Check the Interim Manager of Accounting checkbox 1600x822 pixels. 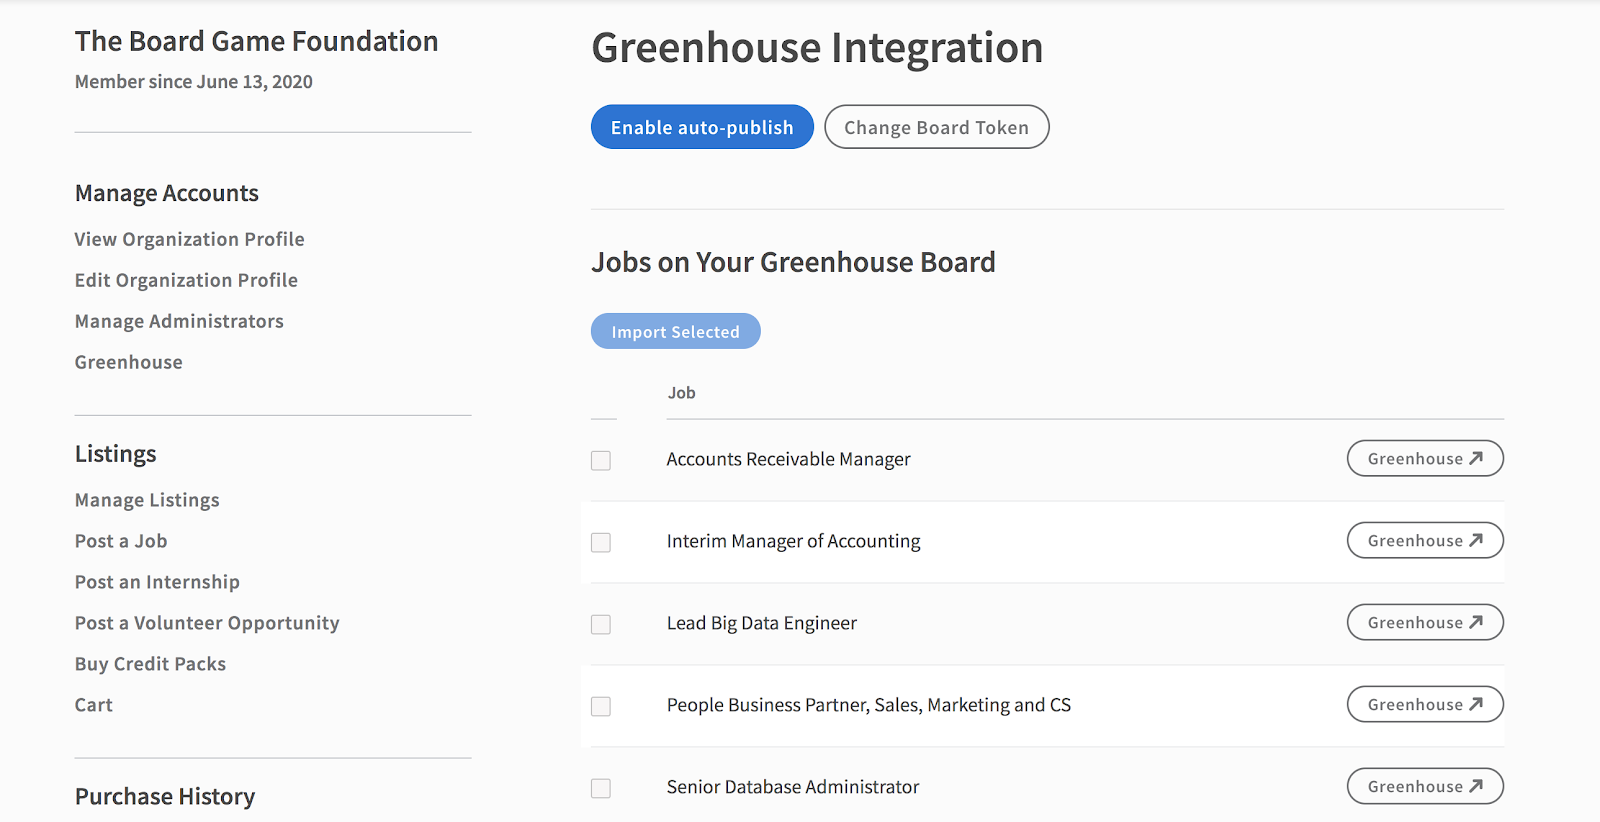tap(601, 542)
